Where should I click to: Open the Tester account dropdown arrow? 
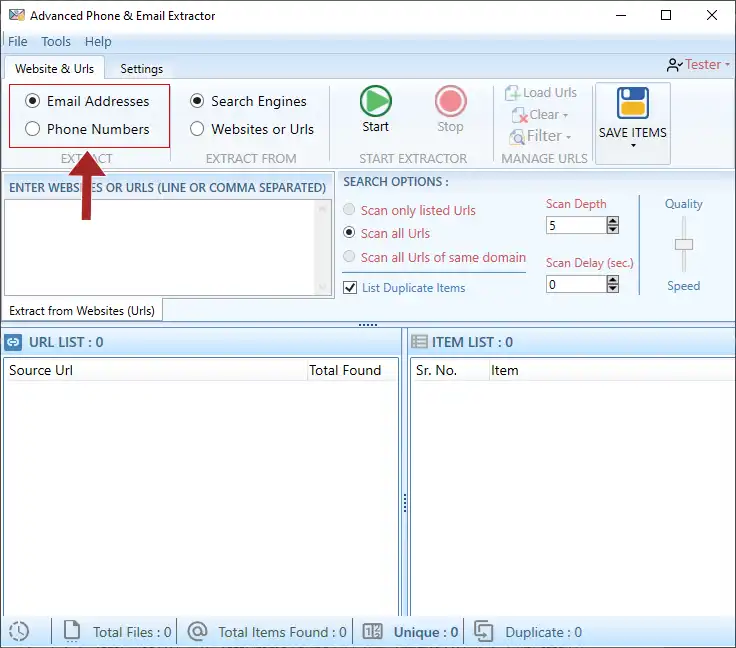[x=727, y=64]
